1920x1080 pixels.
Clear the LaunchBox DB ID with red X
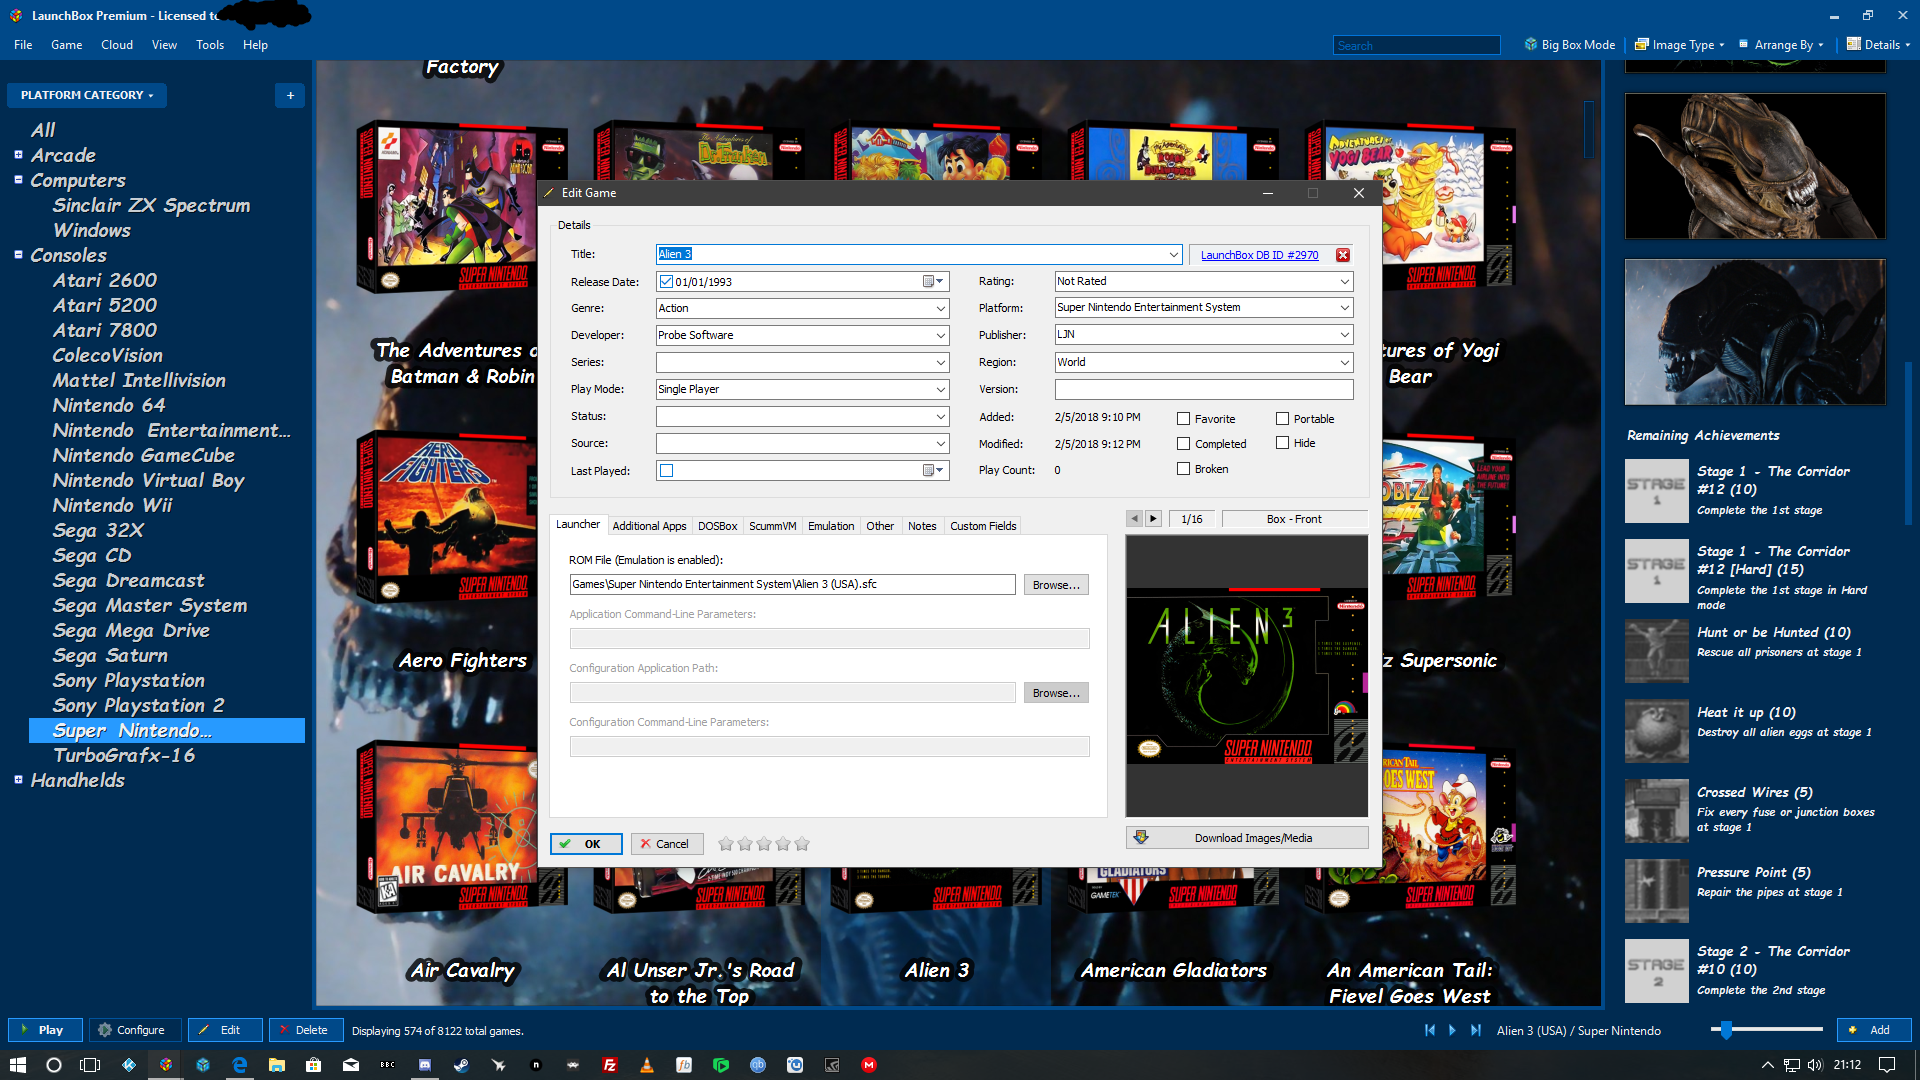pyautogui.click(x=1343, y=255)
